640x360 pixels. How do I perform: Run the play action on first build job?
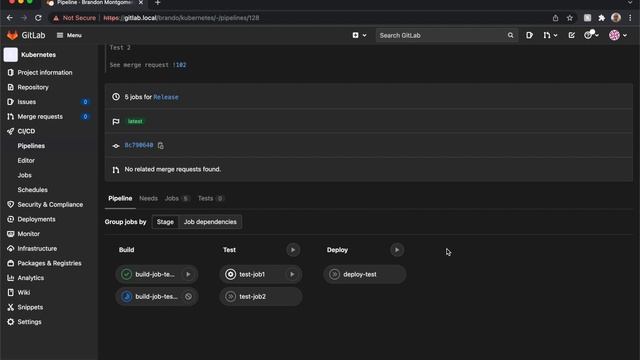188,275
